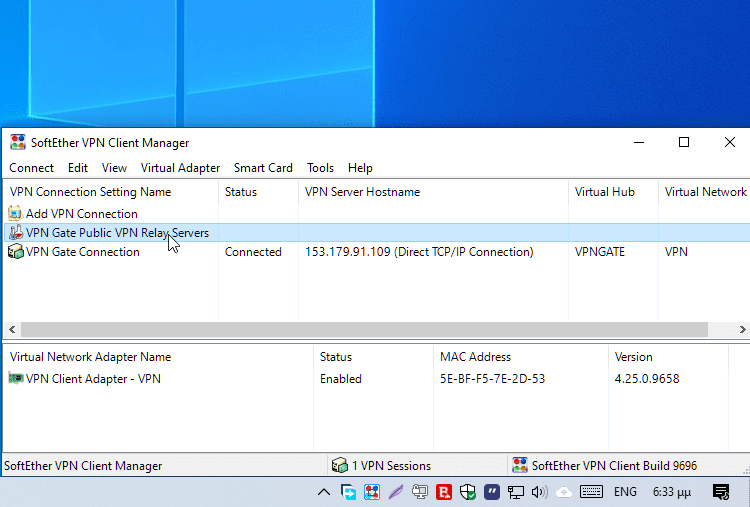Select the VPN Gate Connection row text
Viewport: 750px width, 507px height.
tap(83, 252)
